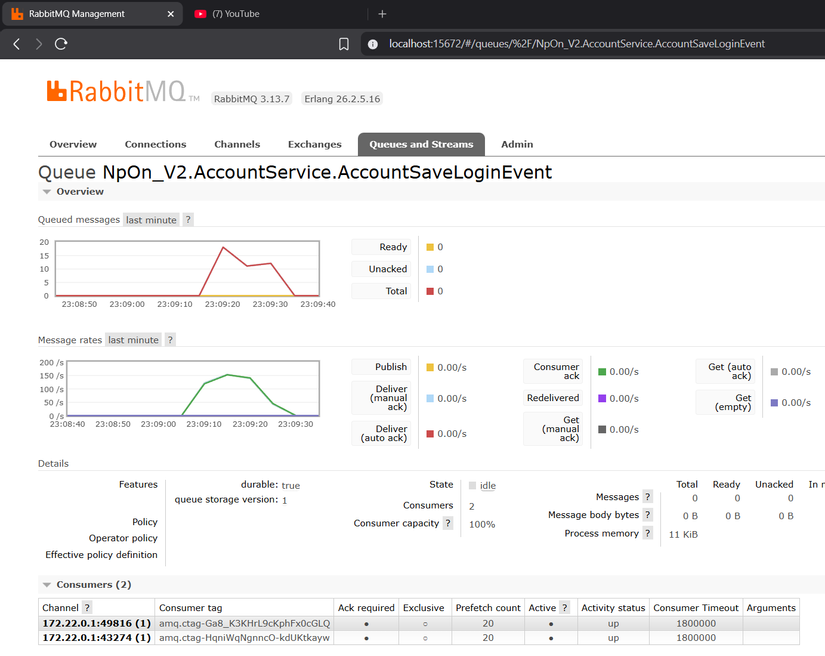Open channel 172.22.0.1:43274 (1)
Image resolution: width=825 pixels, height=656 pixels.
[97, 638]
